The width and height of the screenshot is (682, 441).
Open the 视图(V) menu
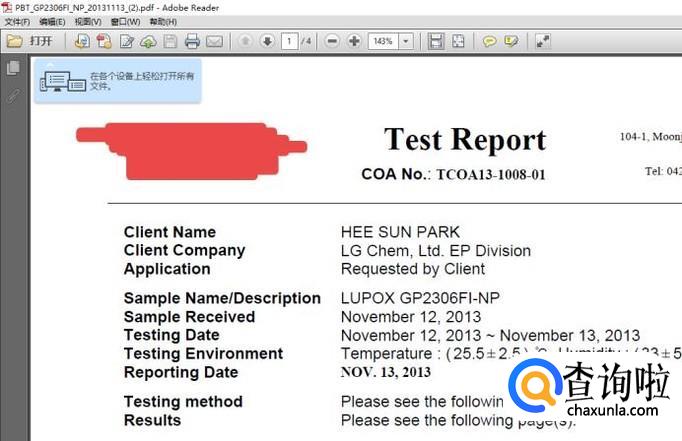pos(88,21)
